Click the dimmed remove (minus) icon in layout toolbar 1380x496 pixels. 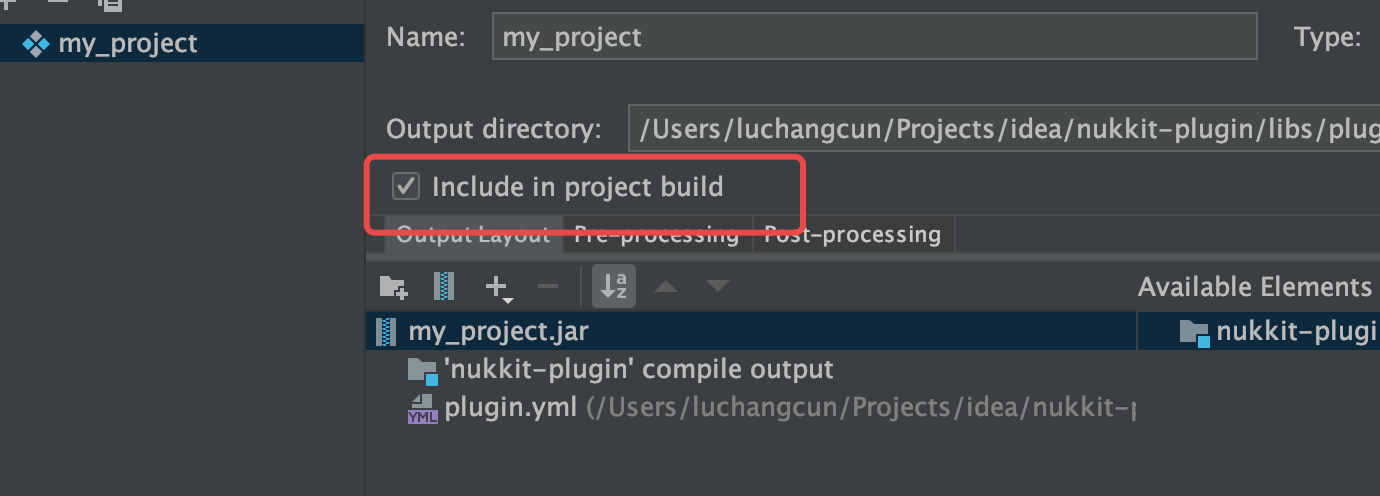[x=548, y=288]
